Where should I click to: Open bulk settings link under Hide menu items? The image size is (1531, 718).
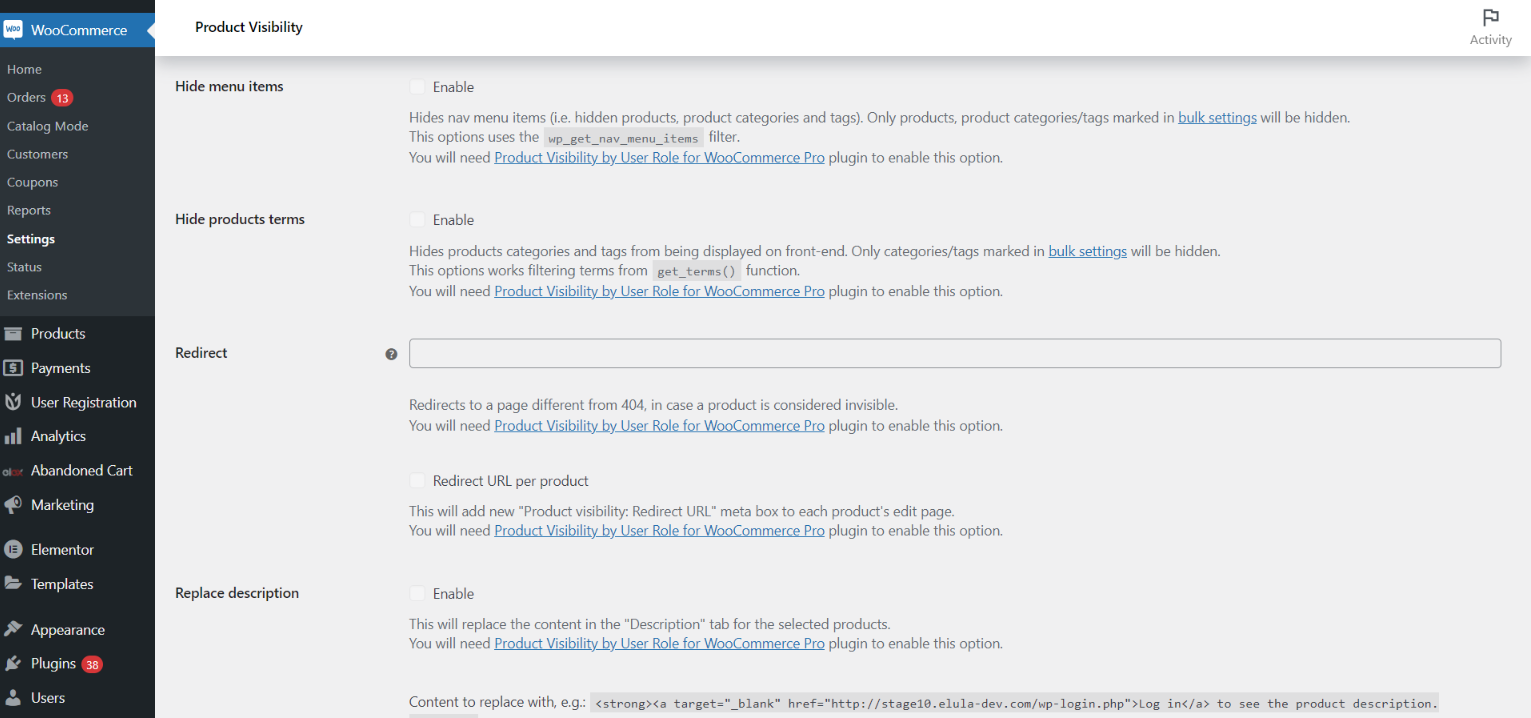(x=1217, y=117)
